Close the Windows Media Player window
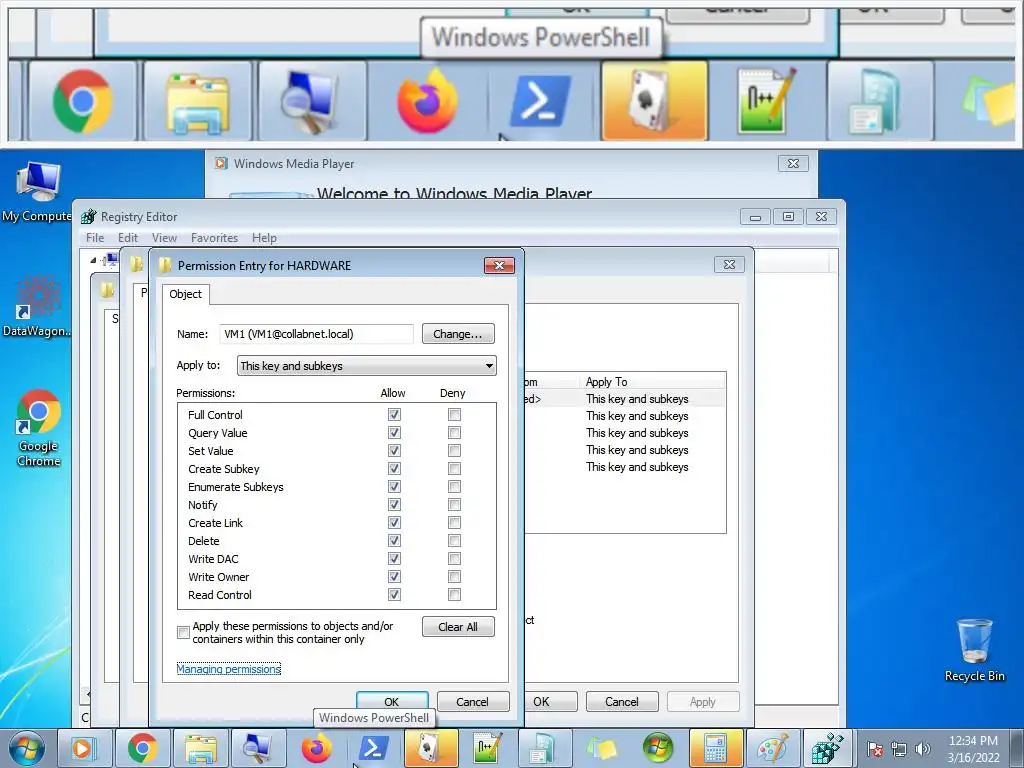The height and width of the screenshot is (768, 1024). 793,163
